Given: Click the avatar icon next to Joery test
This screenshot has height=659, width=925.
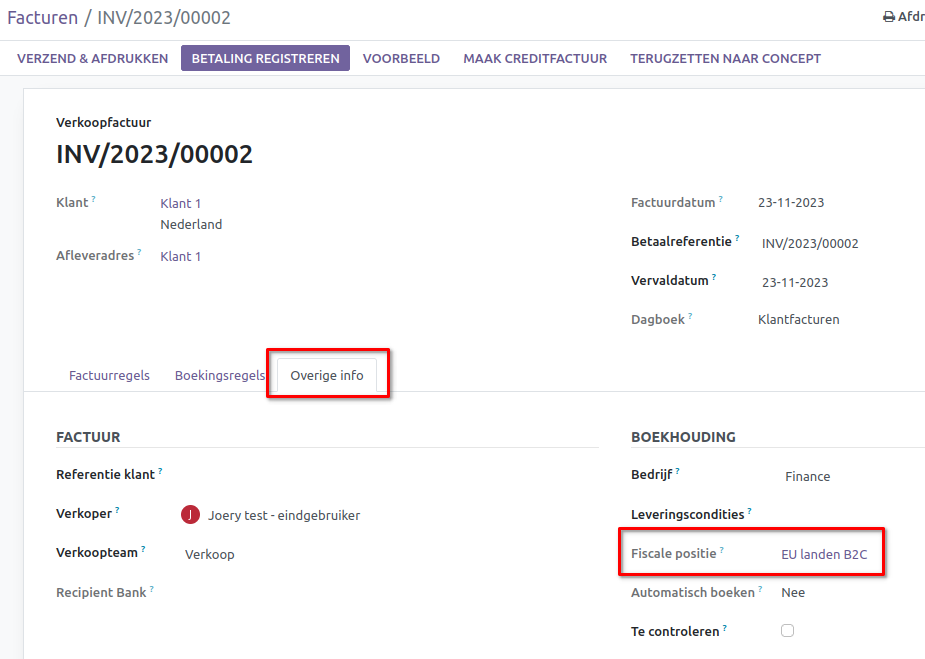Looking at the screenshot, I should coord(191,513).
